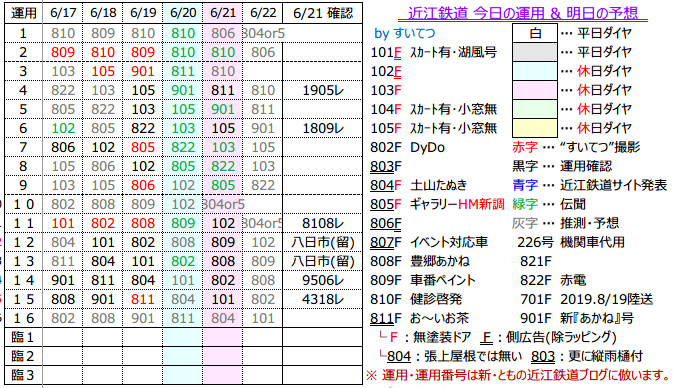
Task: Click legend entry 101F スカート有・湖風号
Action: tap(433, 52)
